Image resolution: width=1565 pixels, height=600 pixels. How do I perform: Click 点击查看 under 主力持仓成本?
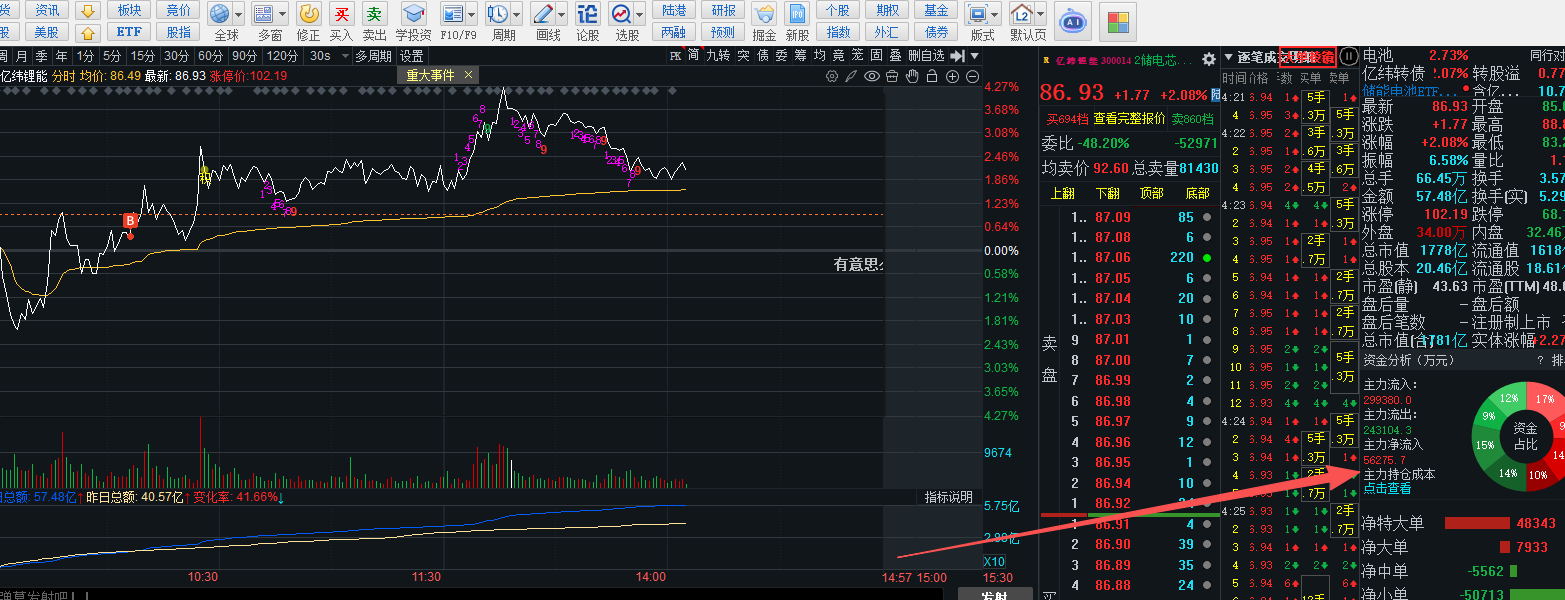[1387, 488]
